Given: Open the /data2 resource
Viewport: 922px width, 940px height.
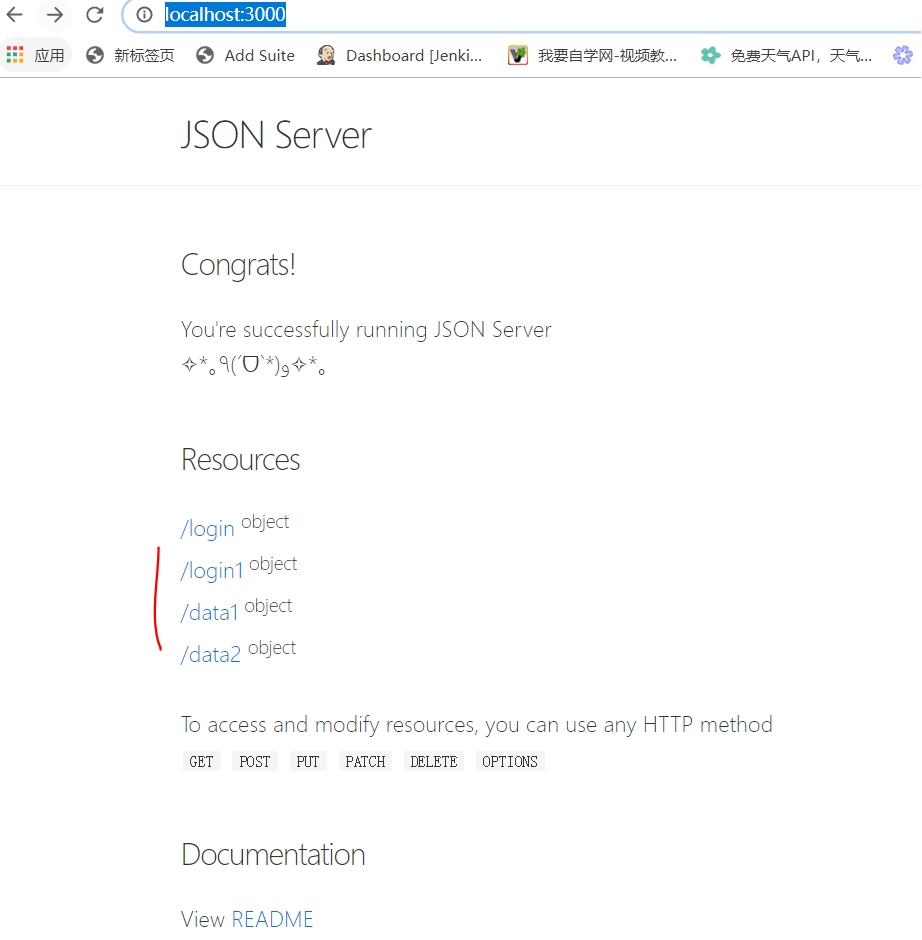Looking at the screenshot, I should pyautogui.click(x=211, y=654).
